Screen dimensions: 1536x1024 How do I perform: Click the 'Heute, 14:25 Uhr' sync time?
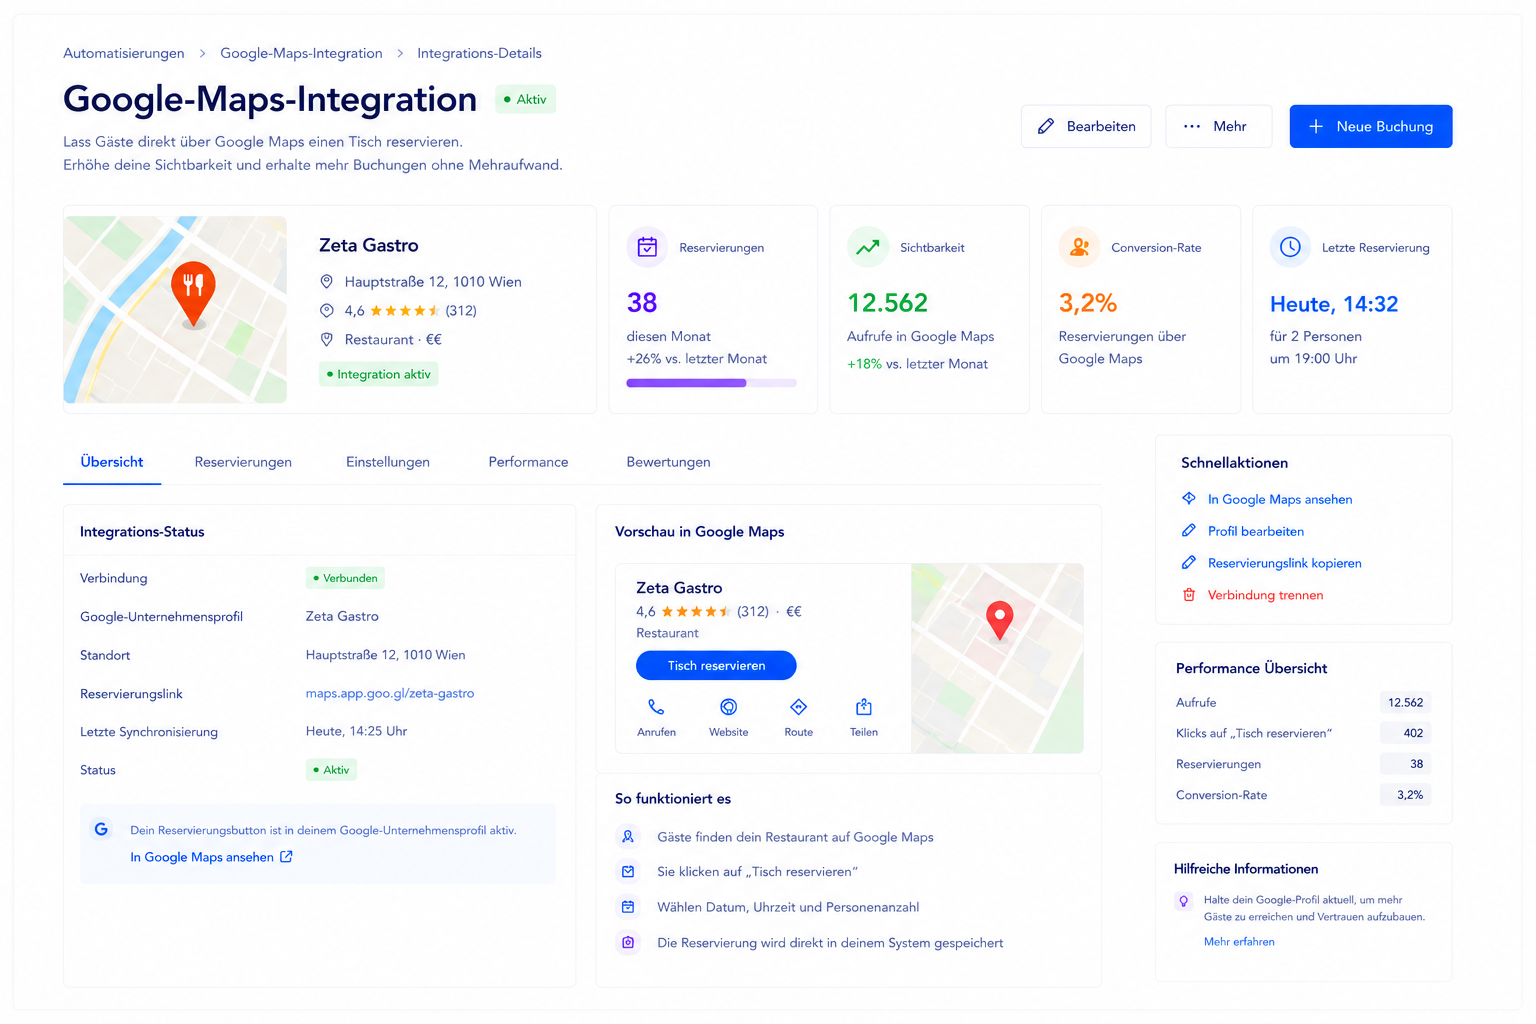pos(356,731)
